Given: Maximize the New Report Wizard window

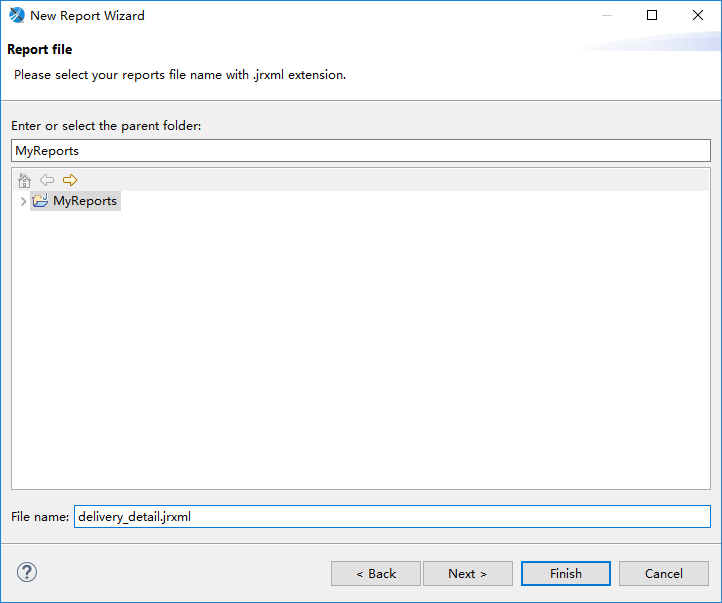Looking at the screenshot, I should click(x=652, y=15).
